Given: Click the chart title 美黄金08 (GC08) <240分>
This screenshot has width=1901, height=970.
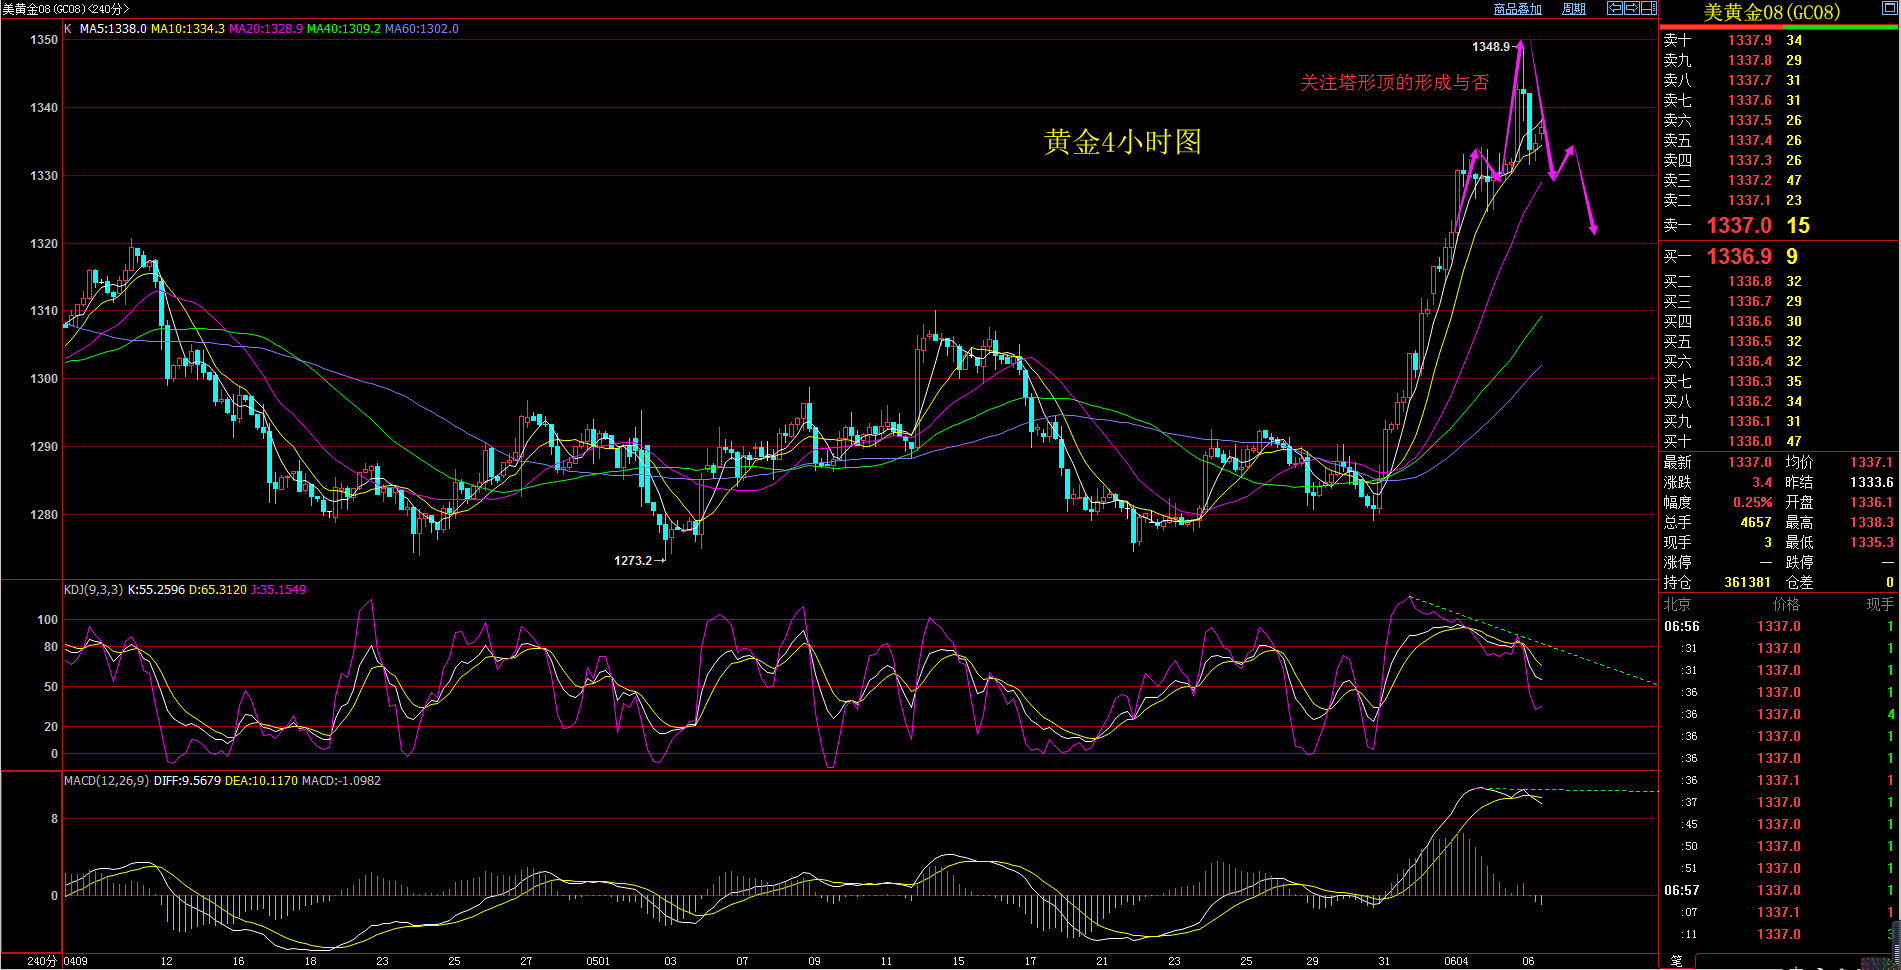Looking at the screenshot, I should tap(66, 9).
